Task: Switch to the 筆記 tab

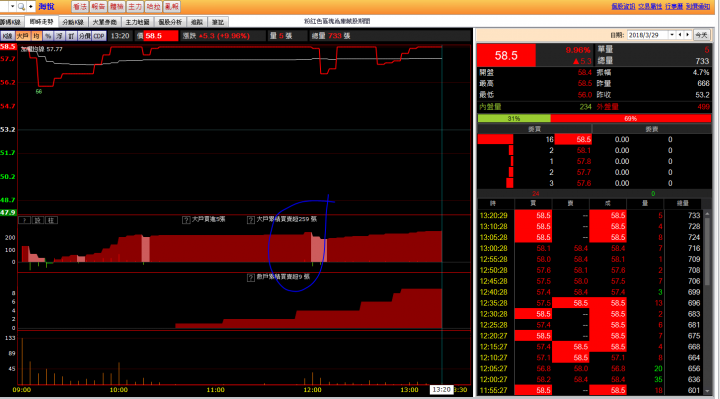Action: [218, 22]
